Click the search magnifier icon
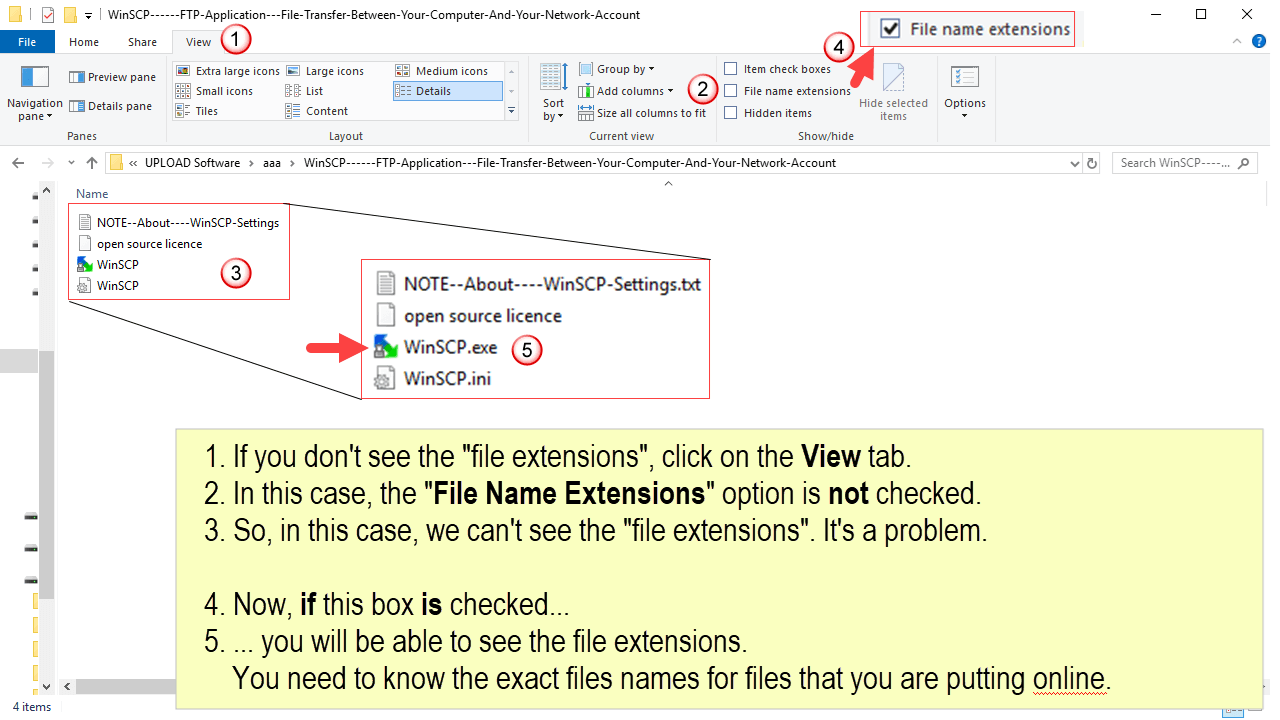Screen dimensions: 1280x720 pyautogui.click(x=1244, y=163)
